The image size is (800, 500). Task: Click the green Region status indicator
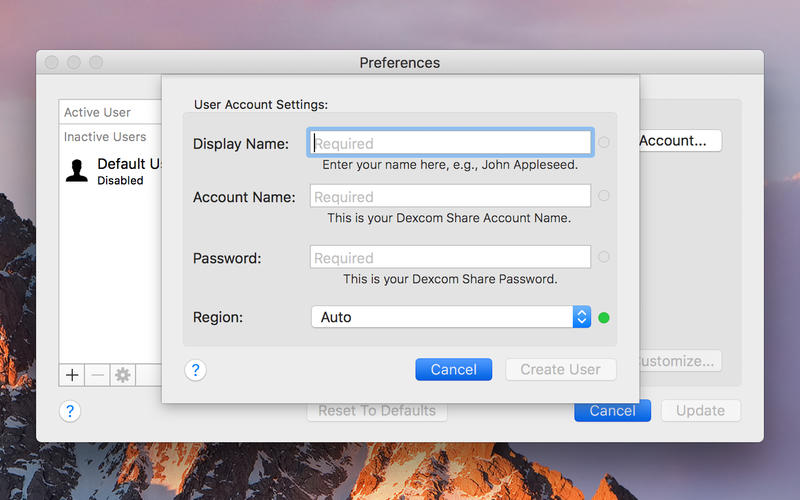pyautogui.click(x=603, y=318)
